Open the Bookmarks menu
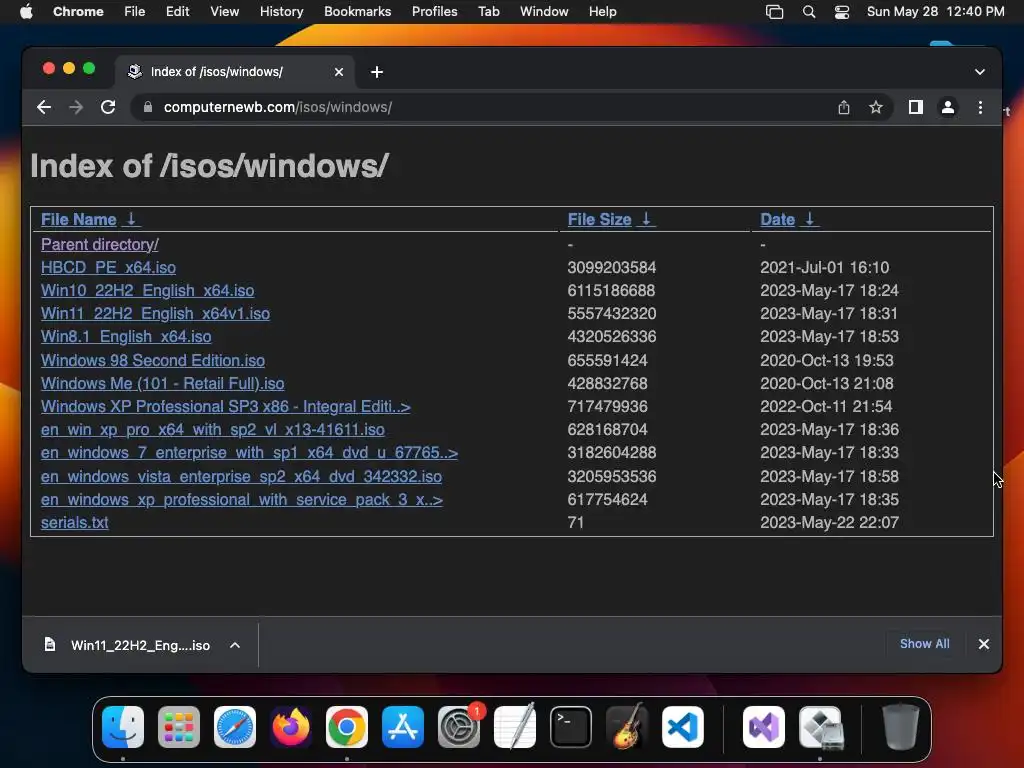 [357, 12]
